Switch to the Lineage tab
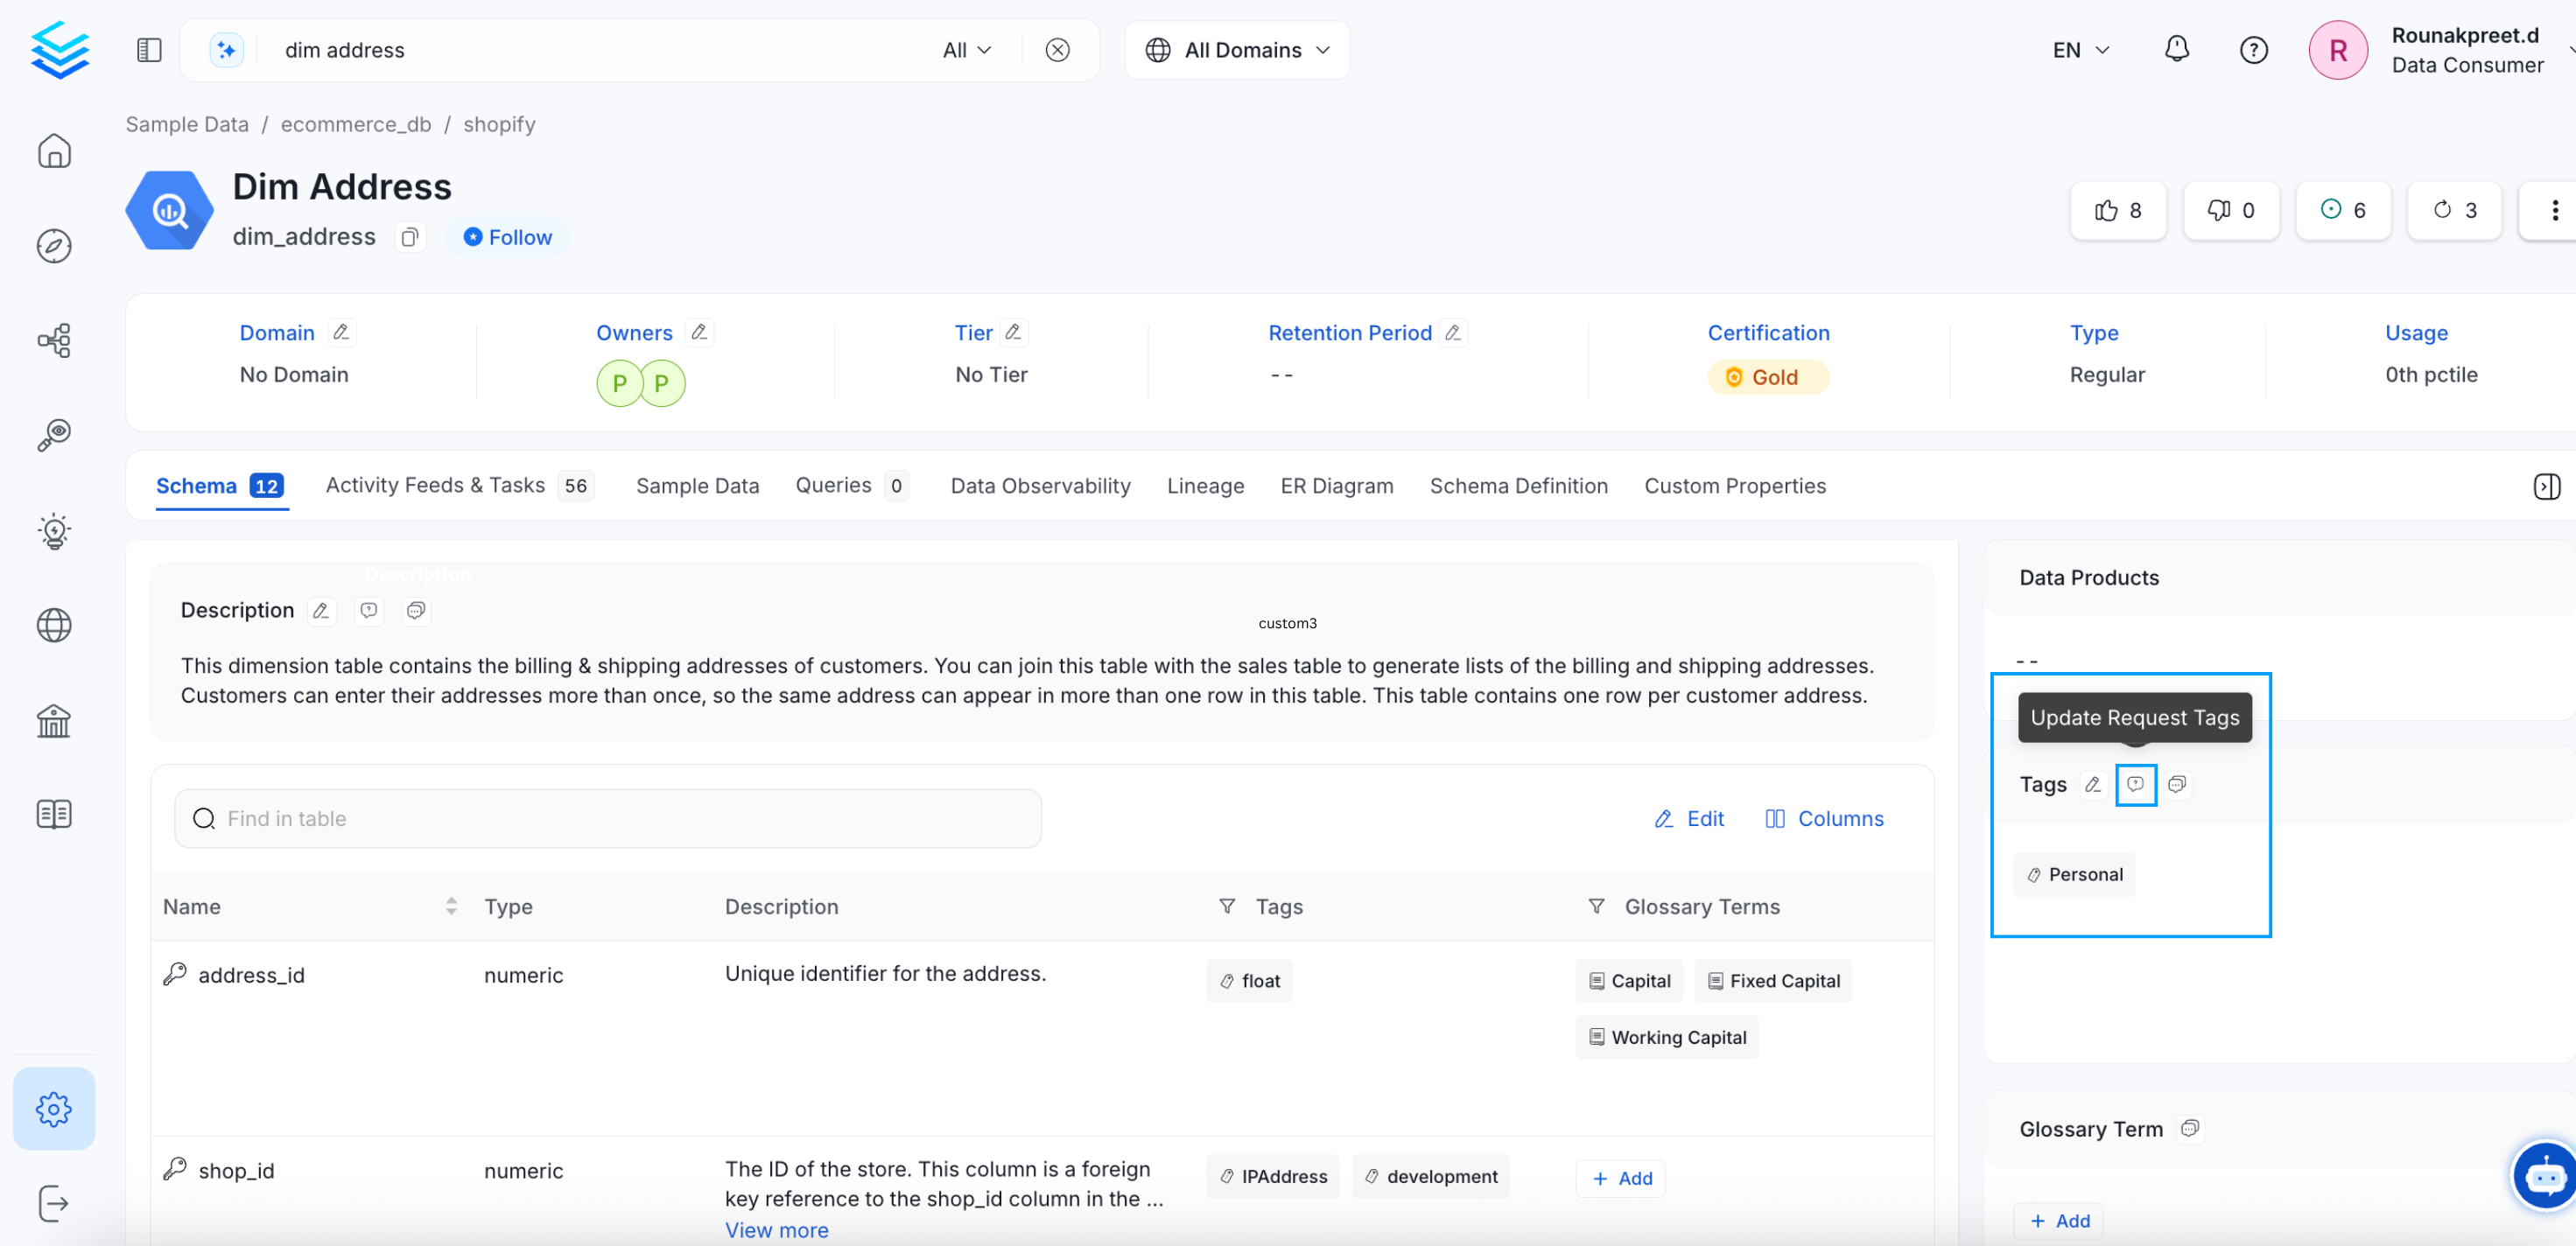Image resolution: width=2576 pixels, height=1246 pixels. pyautogui.click(x=1205, y=486)
